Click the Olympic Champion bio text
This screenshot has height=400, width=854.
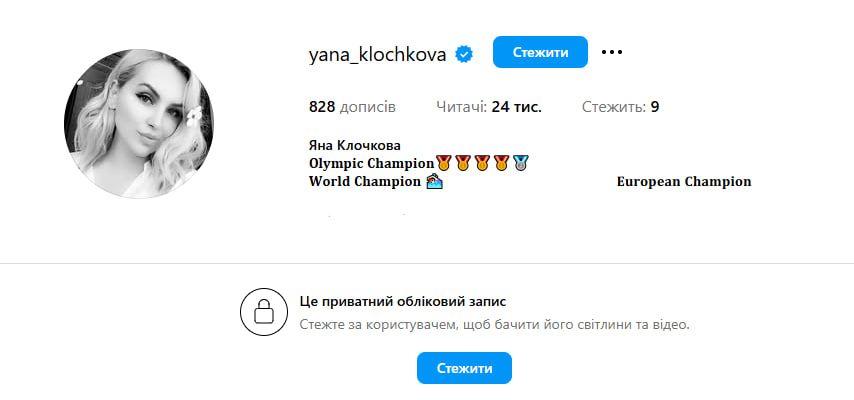371,163
